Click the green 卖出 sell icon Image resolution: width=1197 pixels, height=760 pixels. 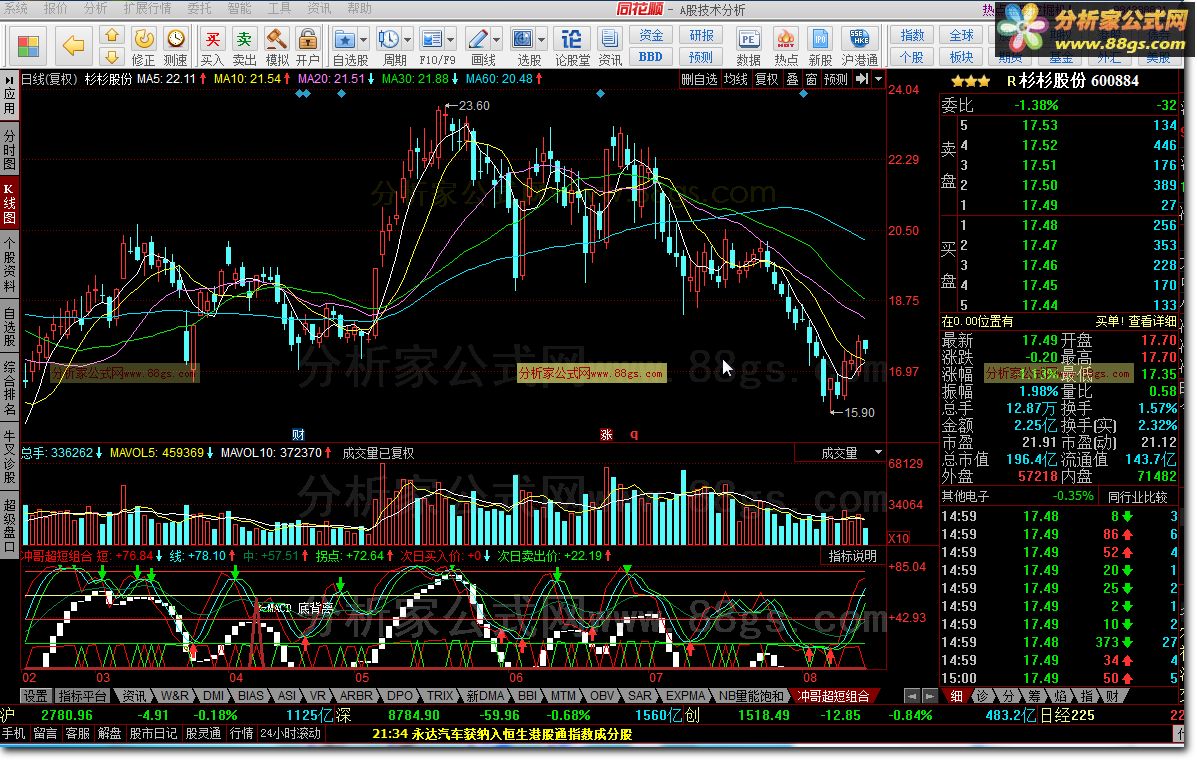(x=244, y=47)
